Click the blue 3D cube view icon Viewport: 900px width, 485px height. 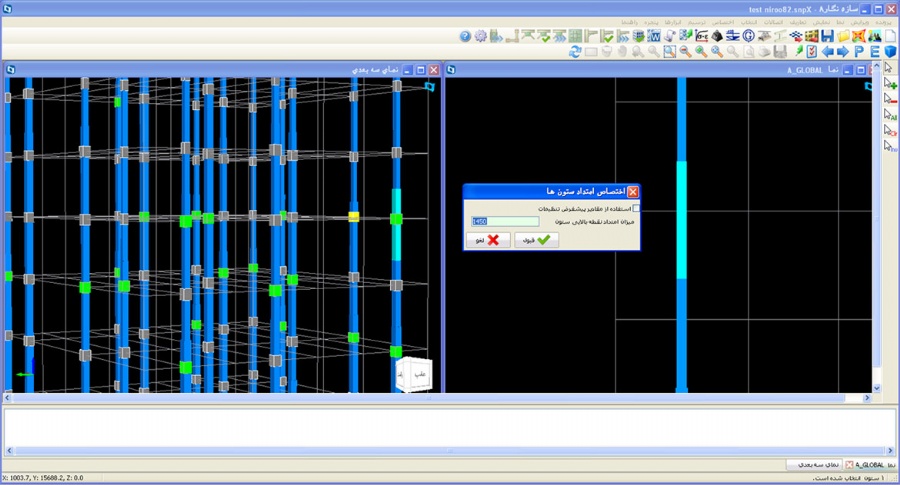pyautogui.click(x=889, y=51)
